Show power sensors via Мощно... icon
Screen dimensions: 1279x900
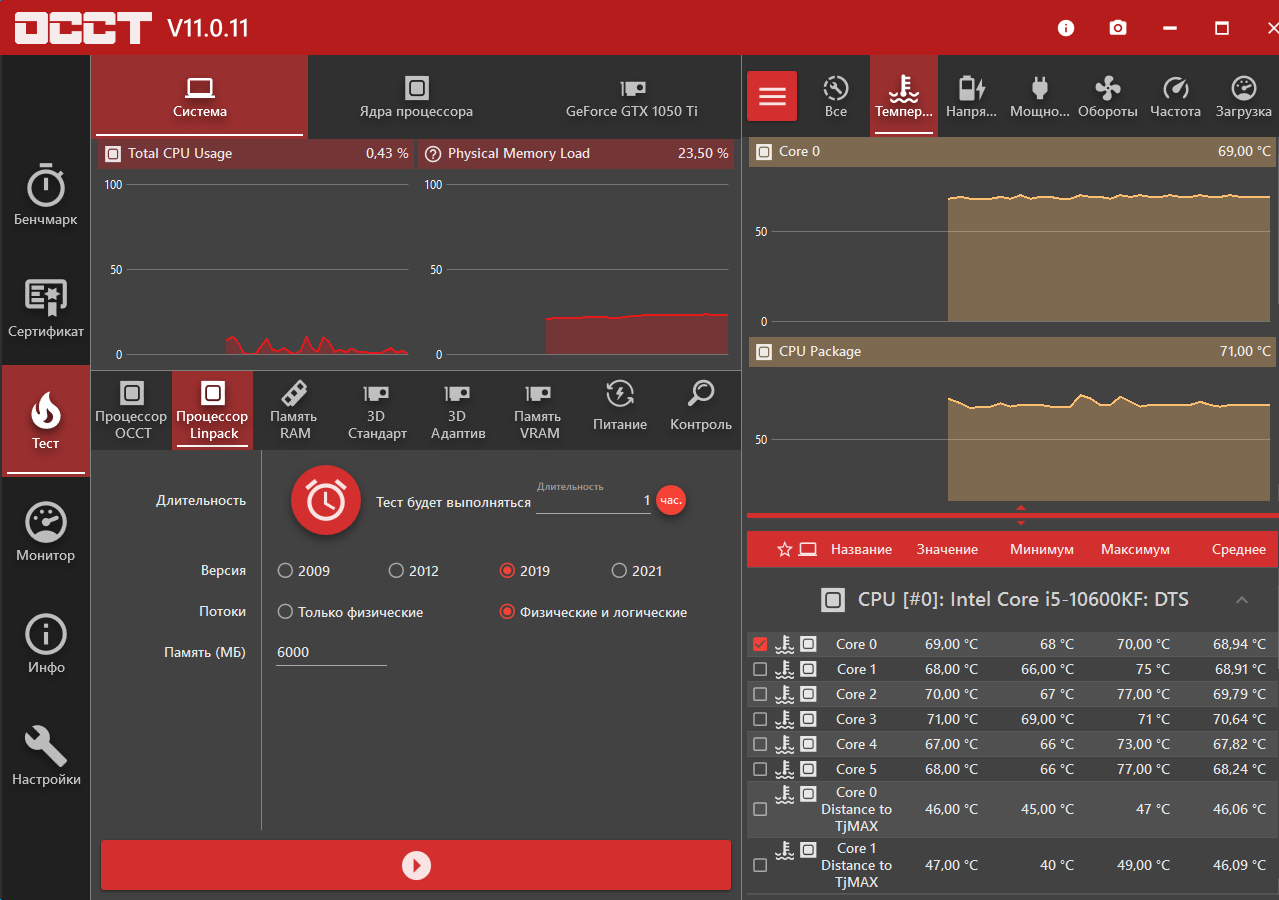pyautogui.click(x=1039, y=97)
